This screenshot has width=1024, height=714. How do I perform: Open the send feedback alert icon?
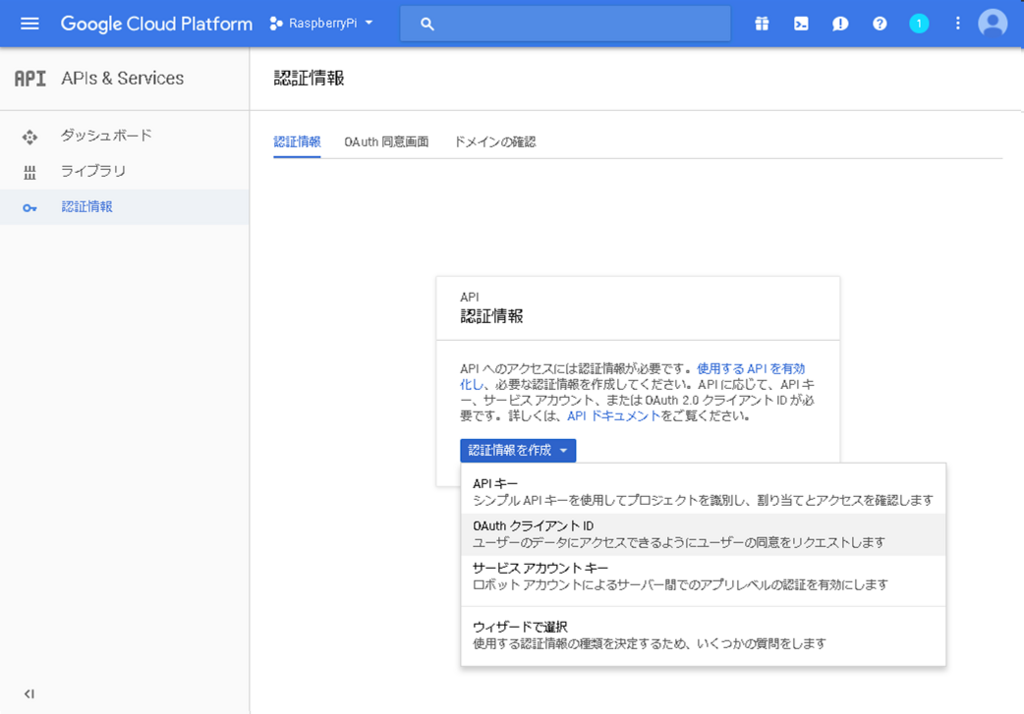click(x=840, y=24)
